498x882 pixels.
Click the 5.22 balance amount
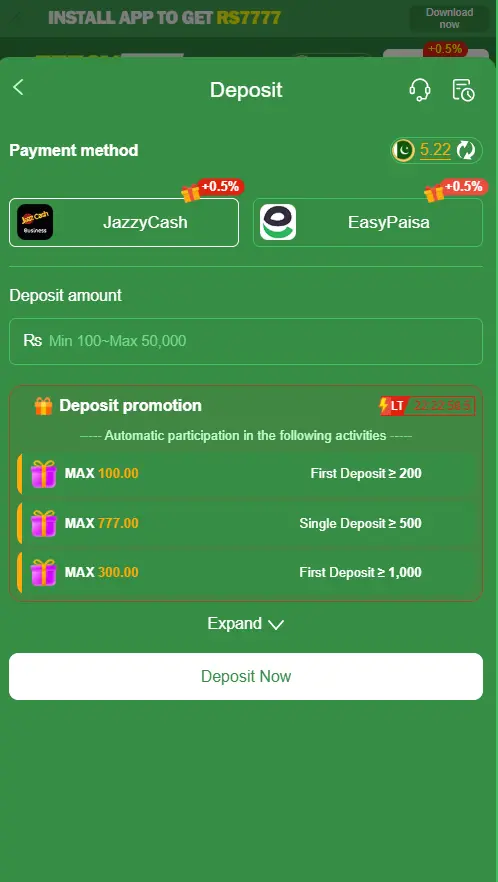pos(435,150)
